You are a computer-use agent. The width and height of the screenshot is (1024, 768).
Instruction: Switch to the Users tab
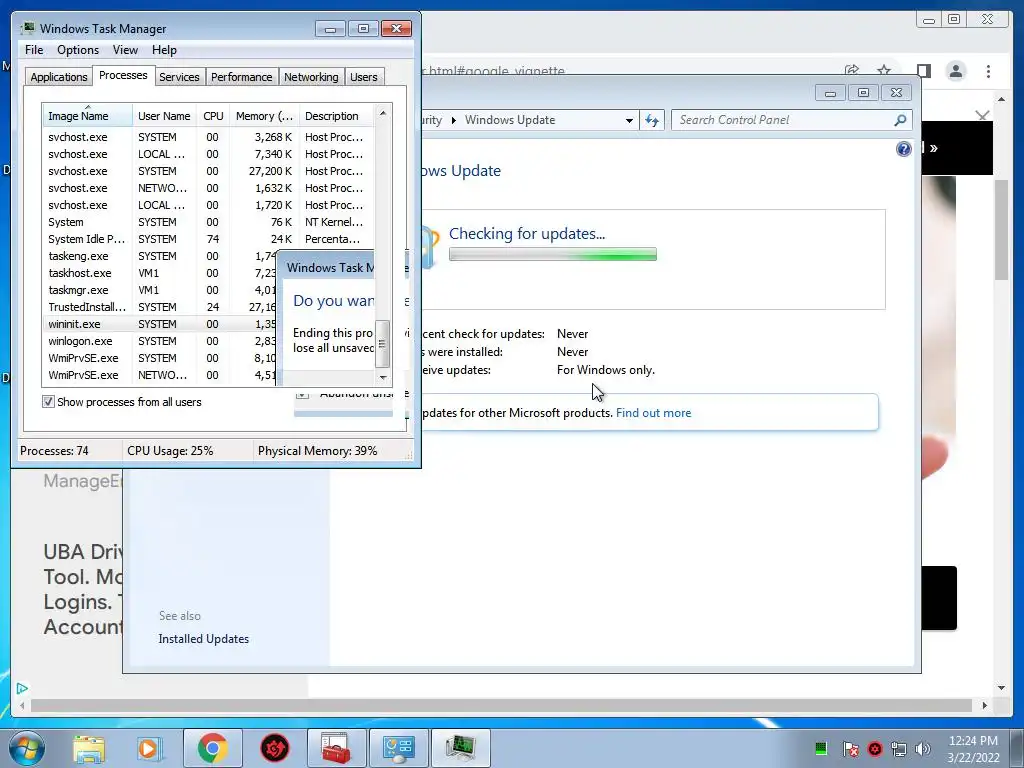[x=363, y=77]
